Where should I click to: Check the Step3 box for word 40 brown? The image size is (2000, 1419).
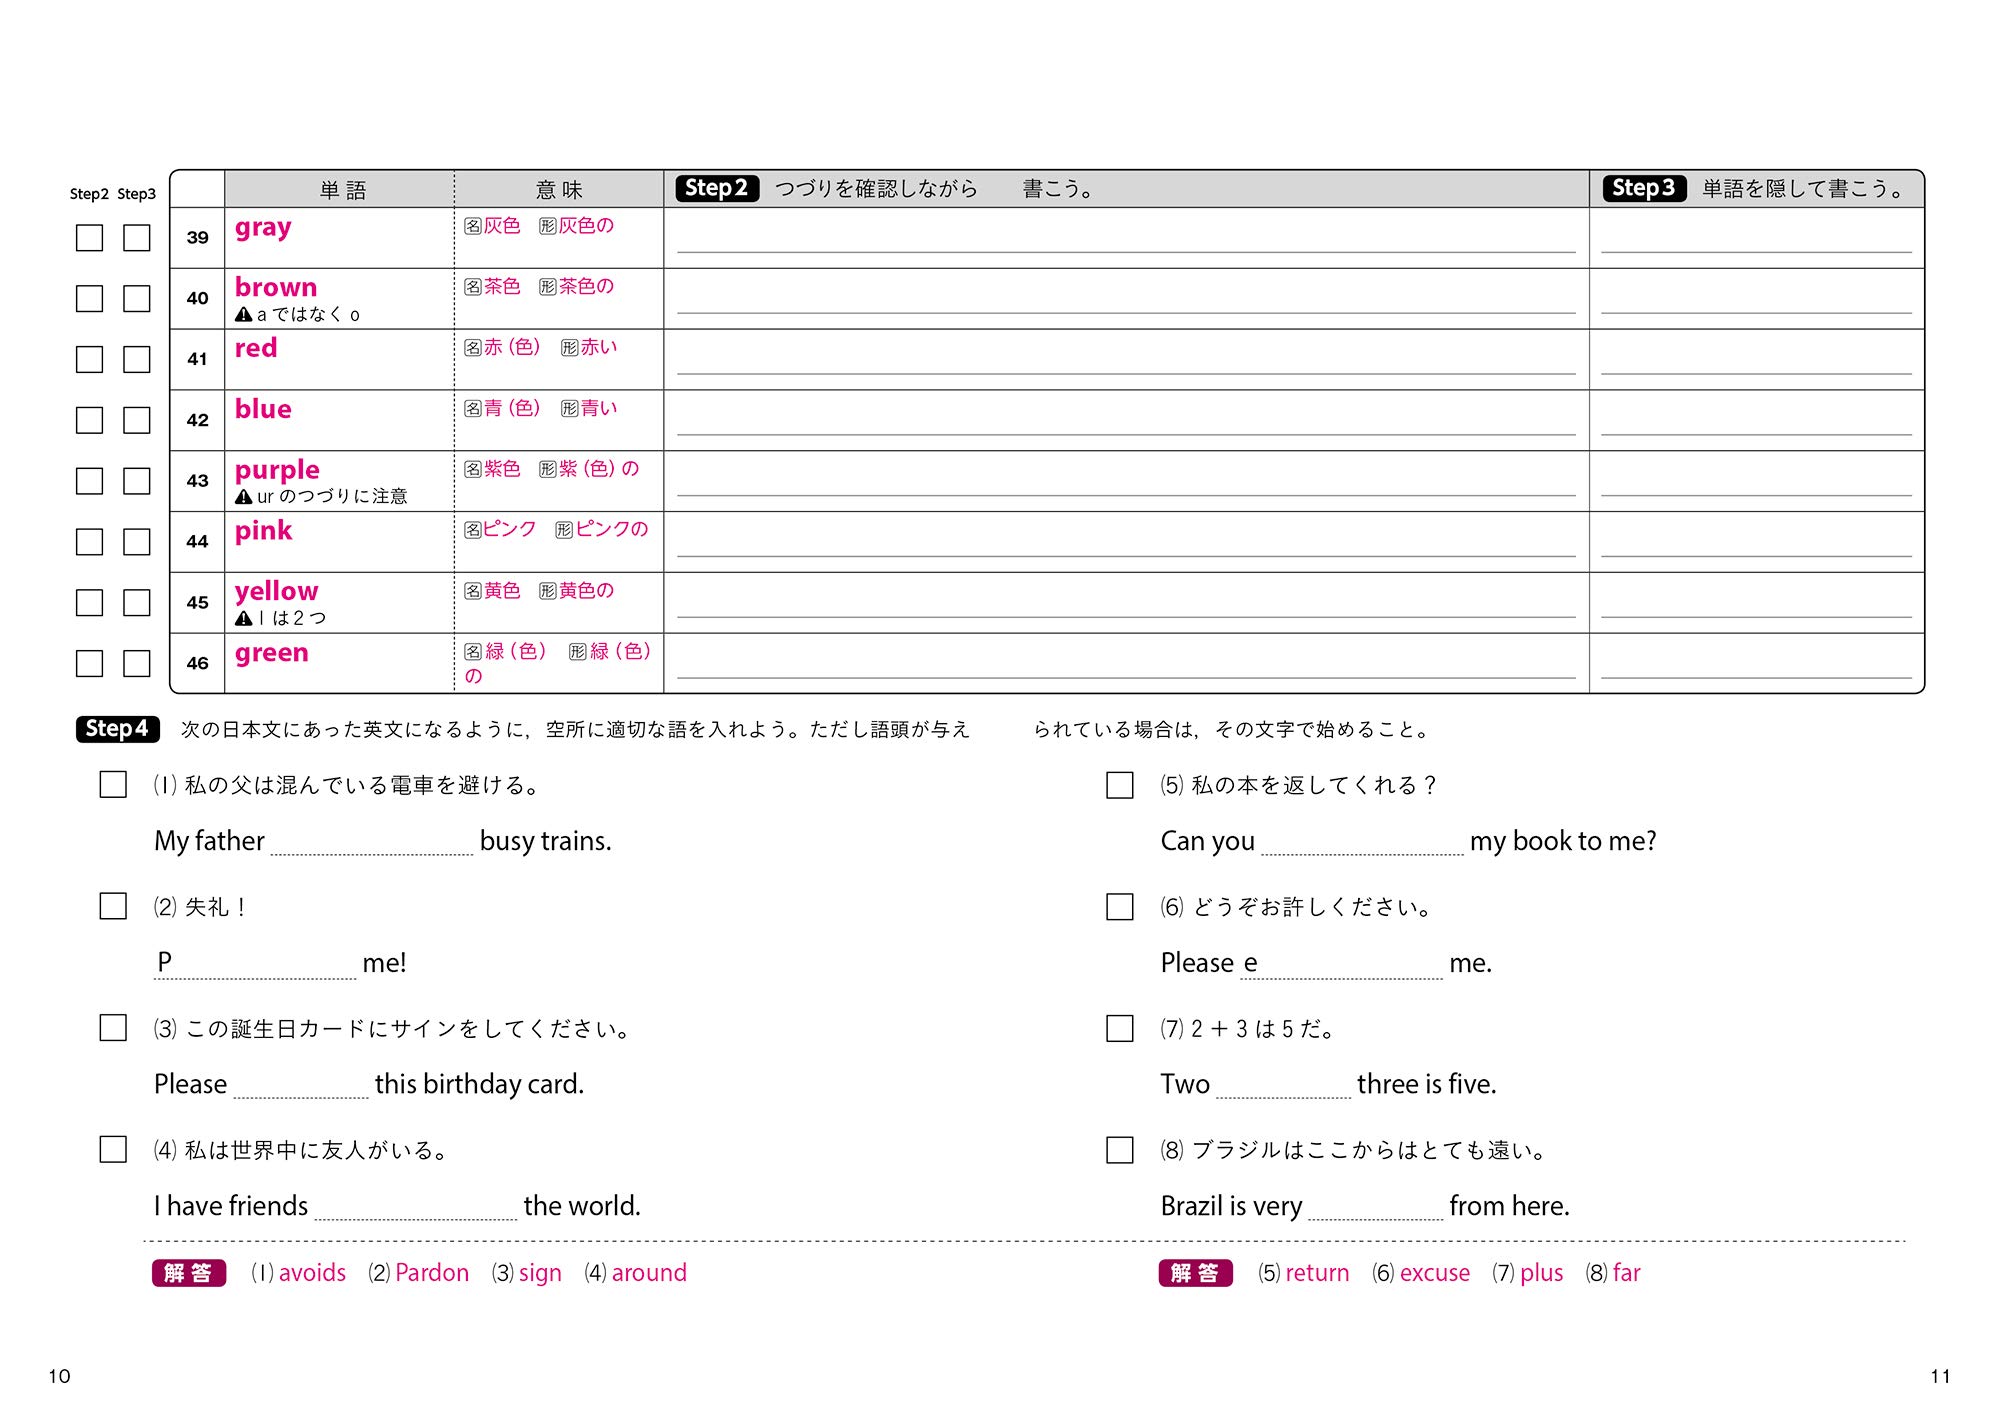tap(136, 299)
